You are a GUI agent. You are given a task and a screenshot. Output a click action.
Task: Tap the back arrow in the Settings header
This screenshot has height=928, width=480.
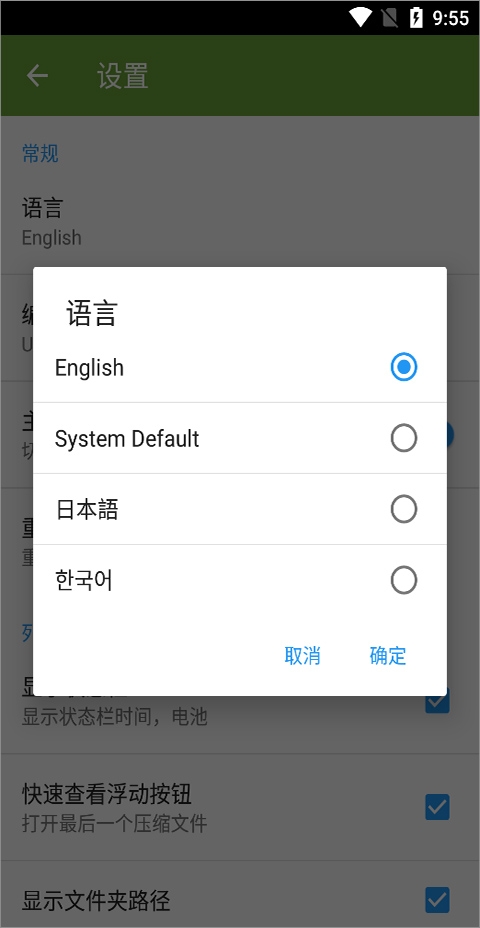pos(37,76)
